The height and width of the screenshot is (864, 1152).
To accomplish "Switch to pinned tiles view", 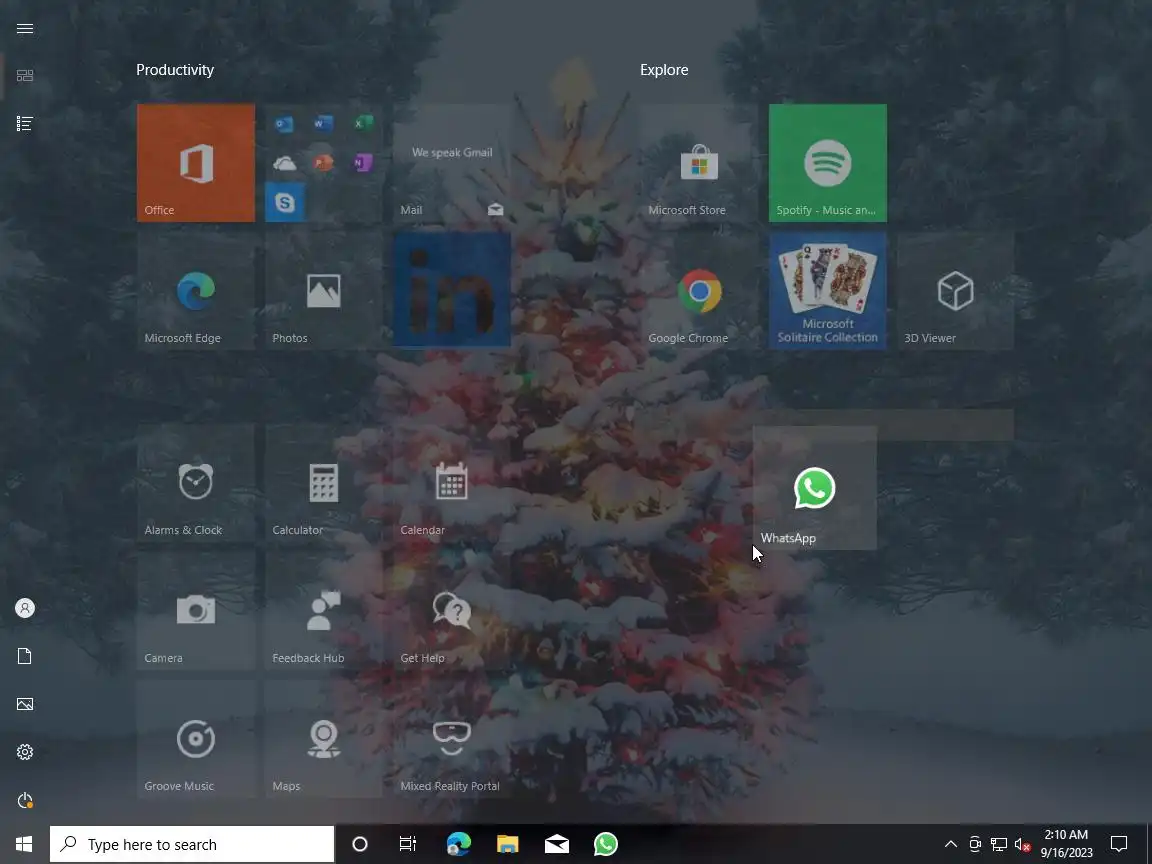I will (x=25, y=76).
